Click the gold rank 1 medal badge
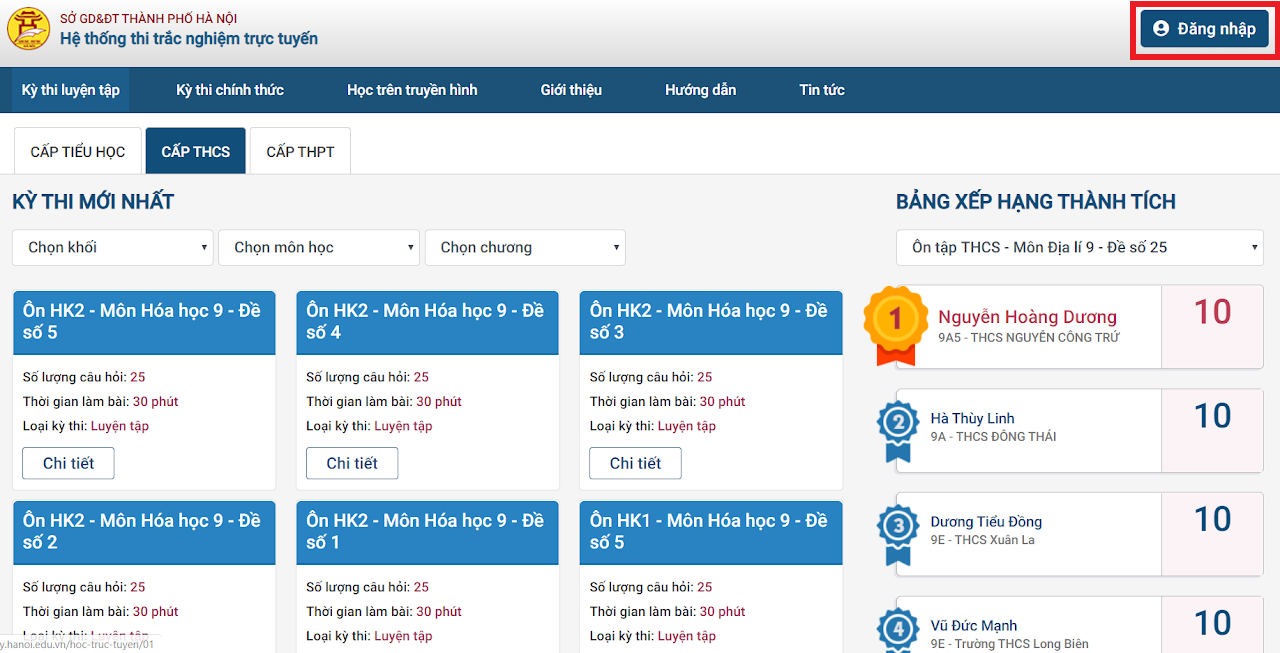The width and height of the screenshot is (1280, 653). pyautogui.click(x=895, y=324)
